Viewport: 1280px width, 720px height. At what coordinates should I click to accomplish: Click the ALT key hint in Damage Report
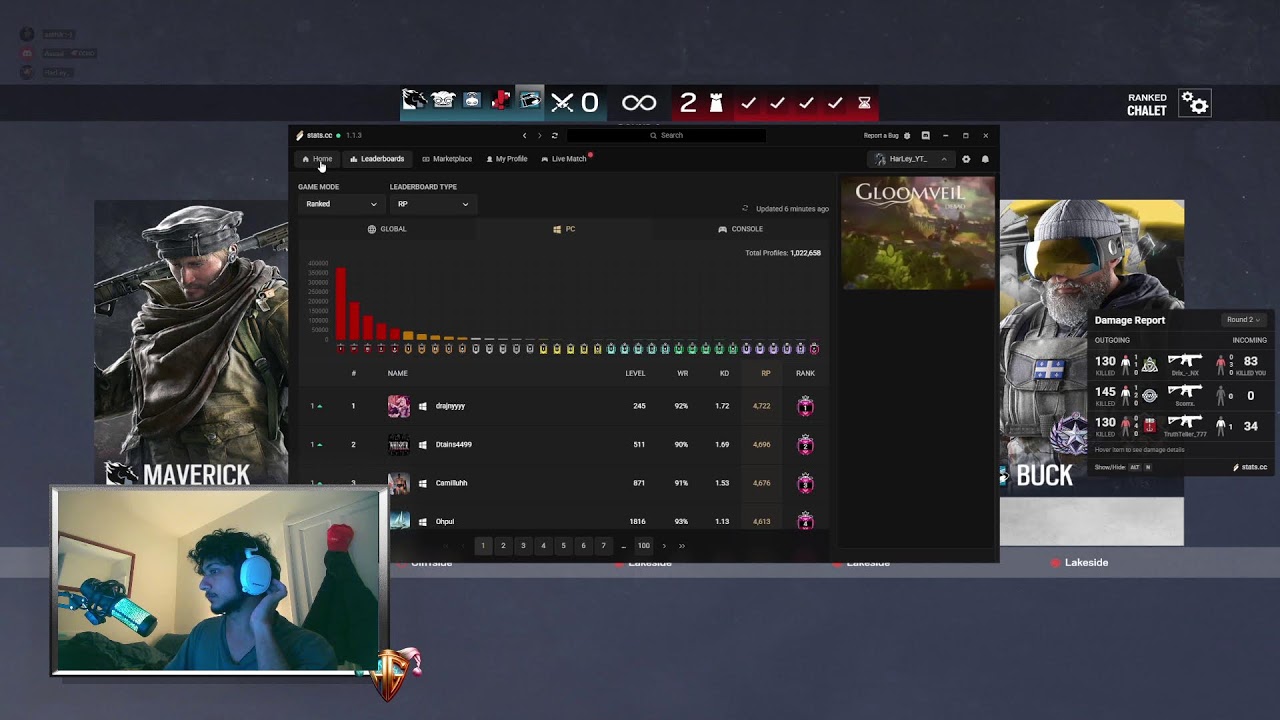(x=1134, y=467)
